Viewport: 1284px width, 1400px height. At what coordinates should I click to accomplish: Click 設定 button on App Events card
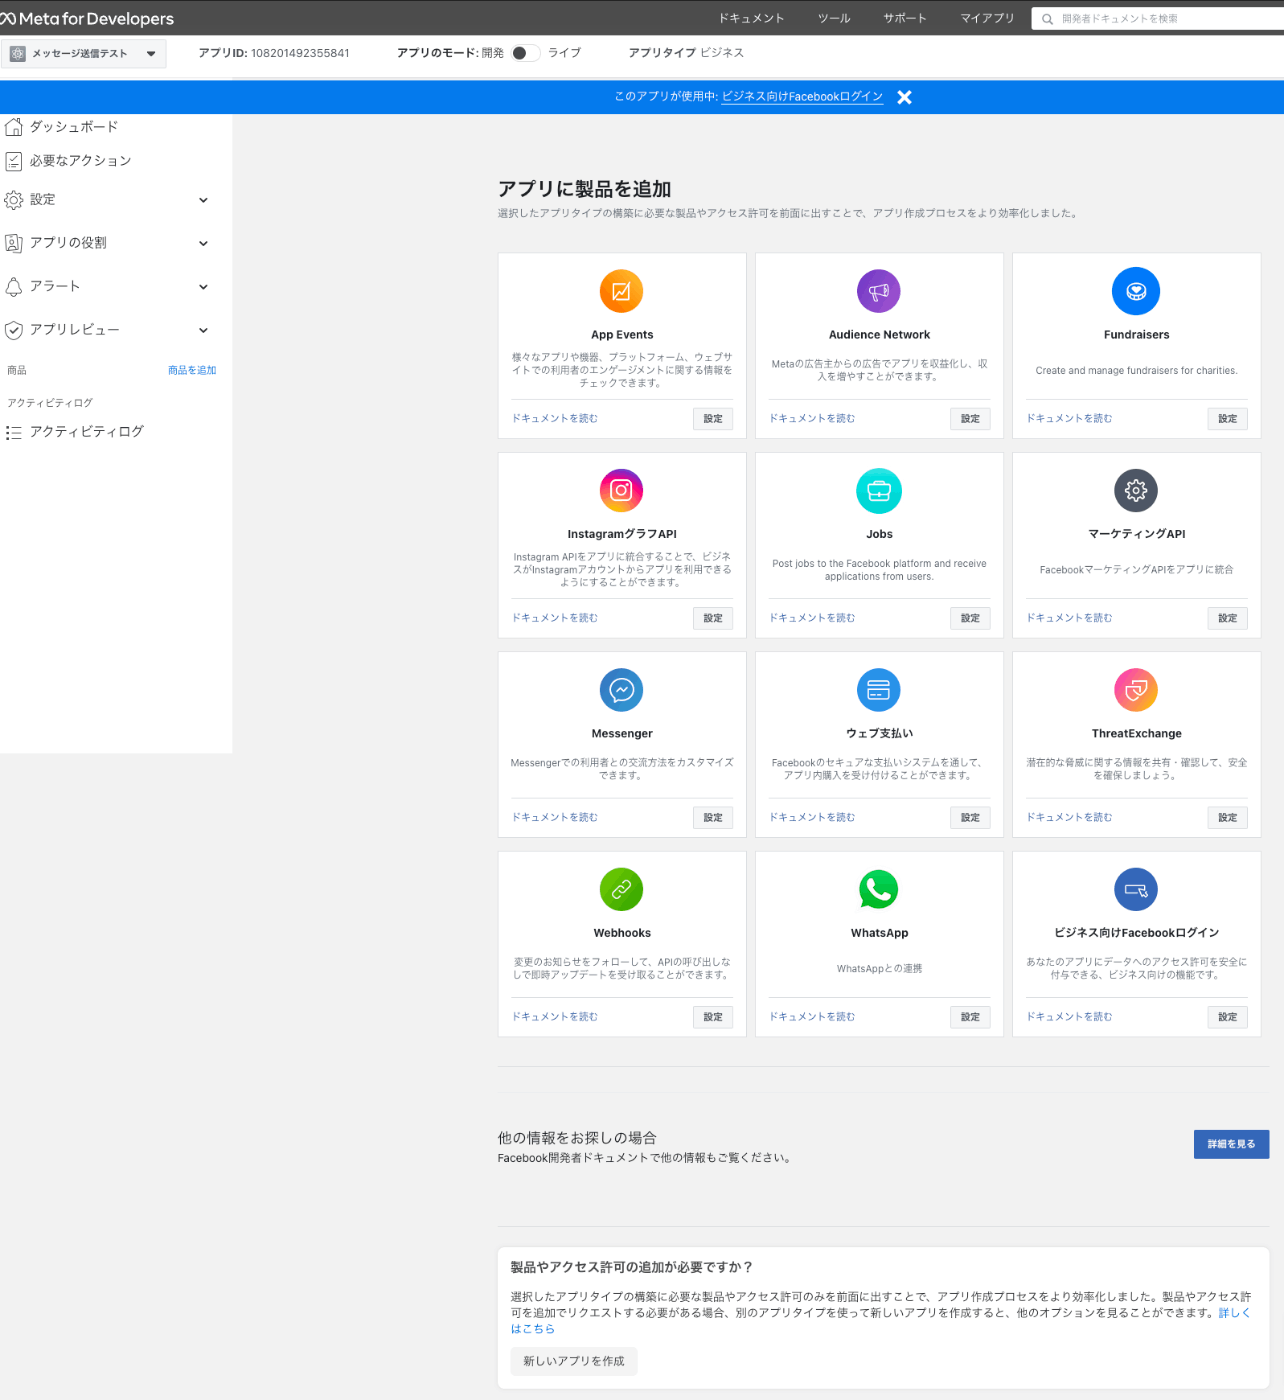click(713, 419)
